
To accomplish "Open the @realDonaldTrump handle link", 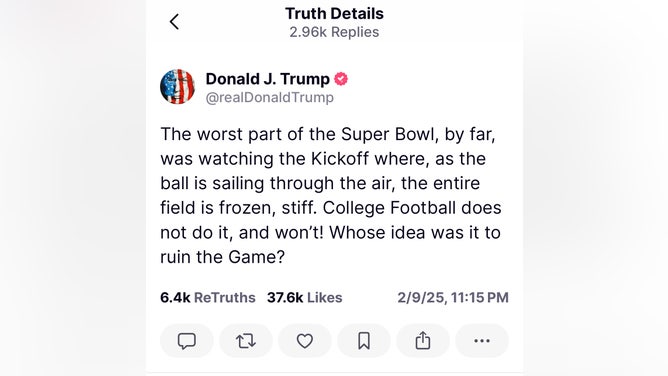I will [x=270, y=98].
